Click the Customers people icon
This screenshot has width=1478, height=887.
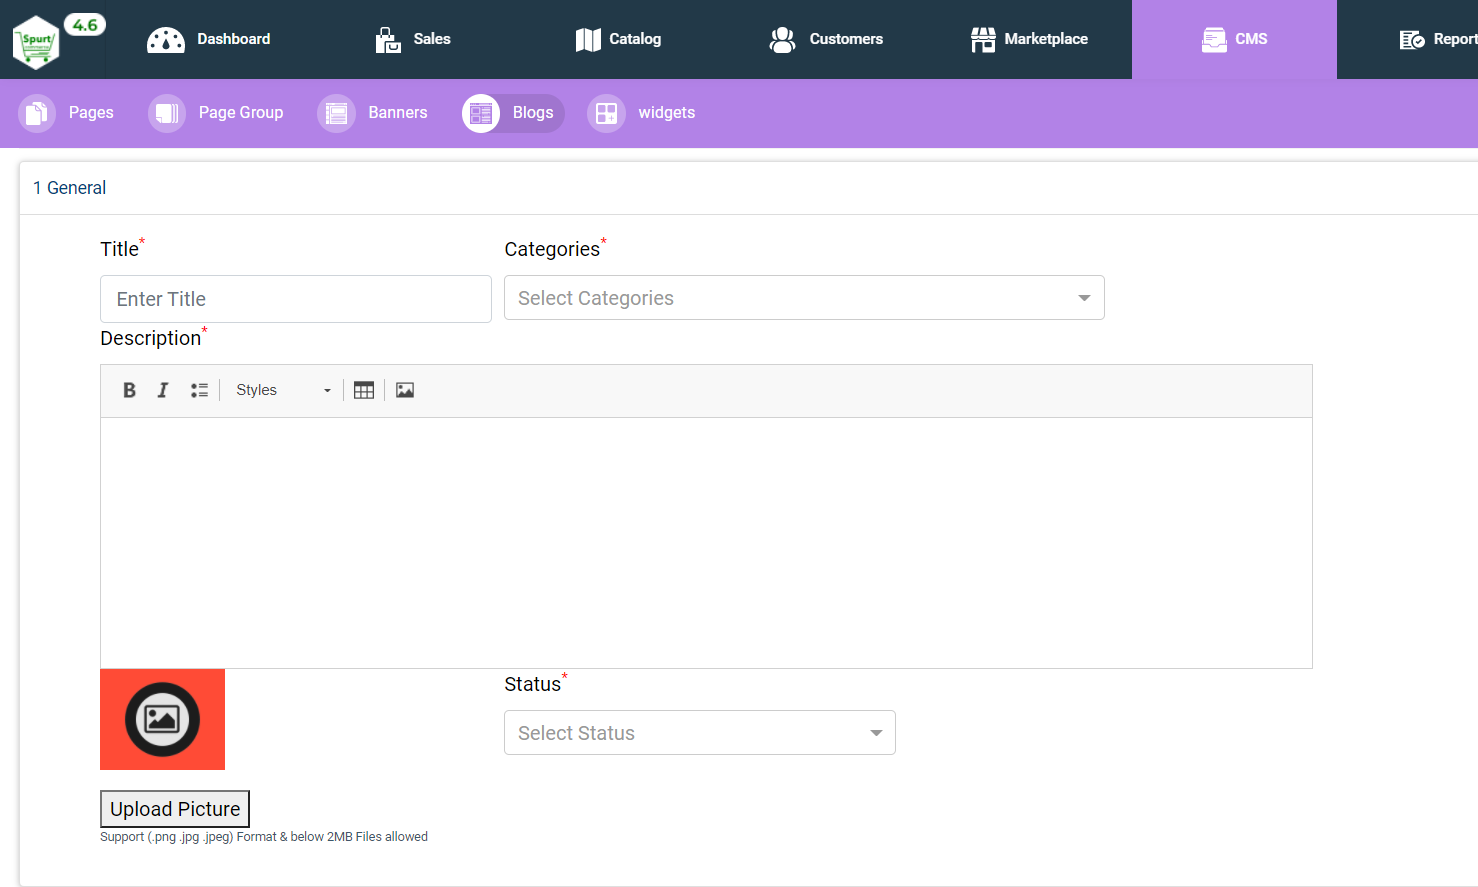(782, 40)
